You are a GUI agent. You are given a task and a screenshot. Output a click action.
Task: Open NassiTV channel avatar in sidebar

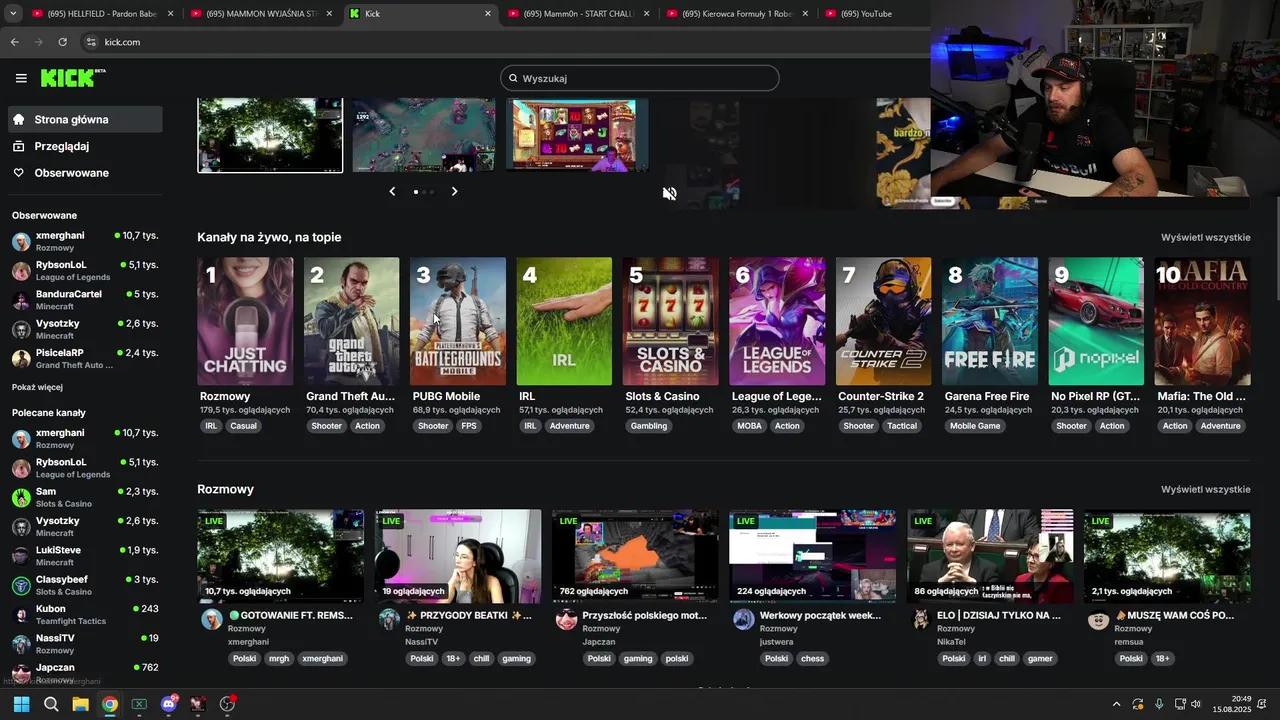21,644
